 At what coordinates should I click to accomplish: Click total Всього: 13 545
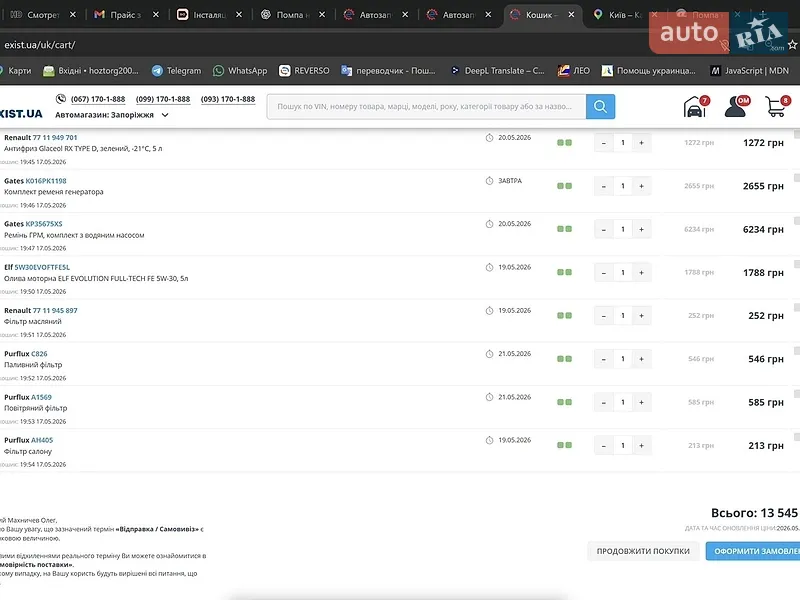[x=755, y=513]
